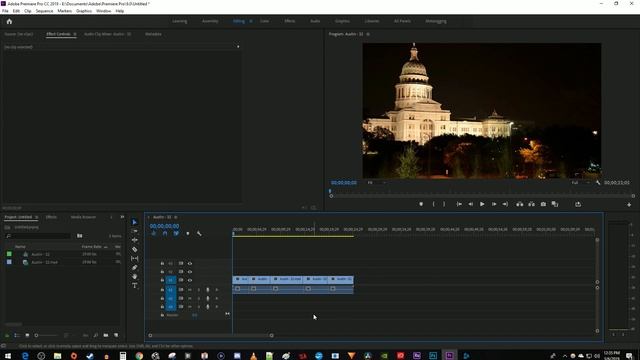Click Mark In bracket button

point(433,204)
